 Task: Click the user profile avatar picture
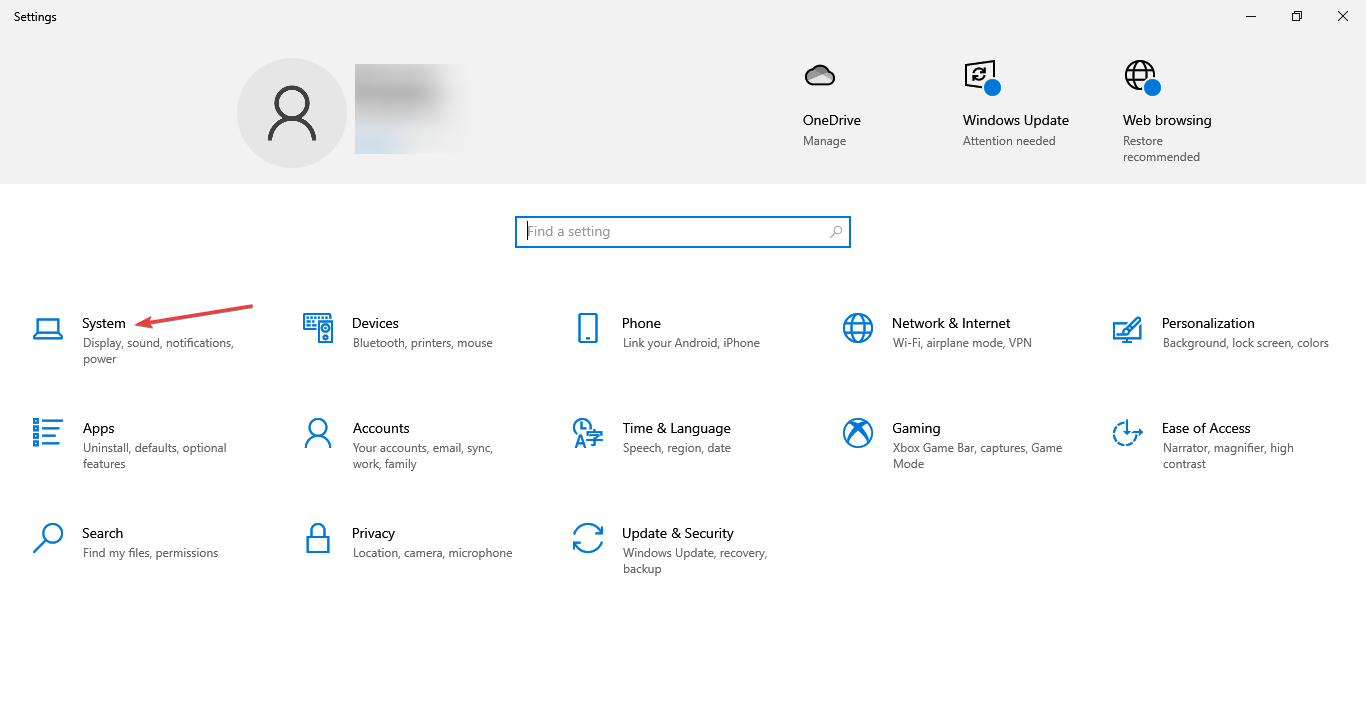(x=292, y=113)
